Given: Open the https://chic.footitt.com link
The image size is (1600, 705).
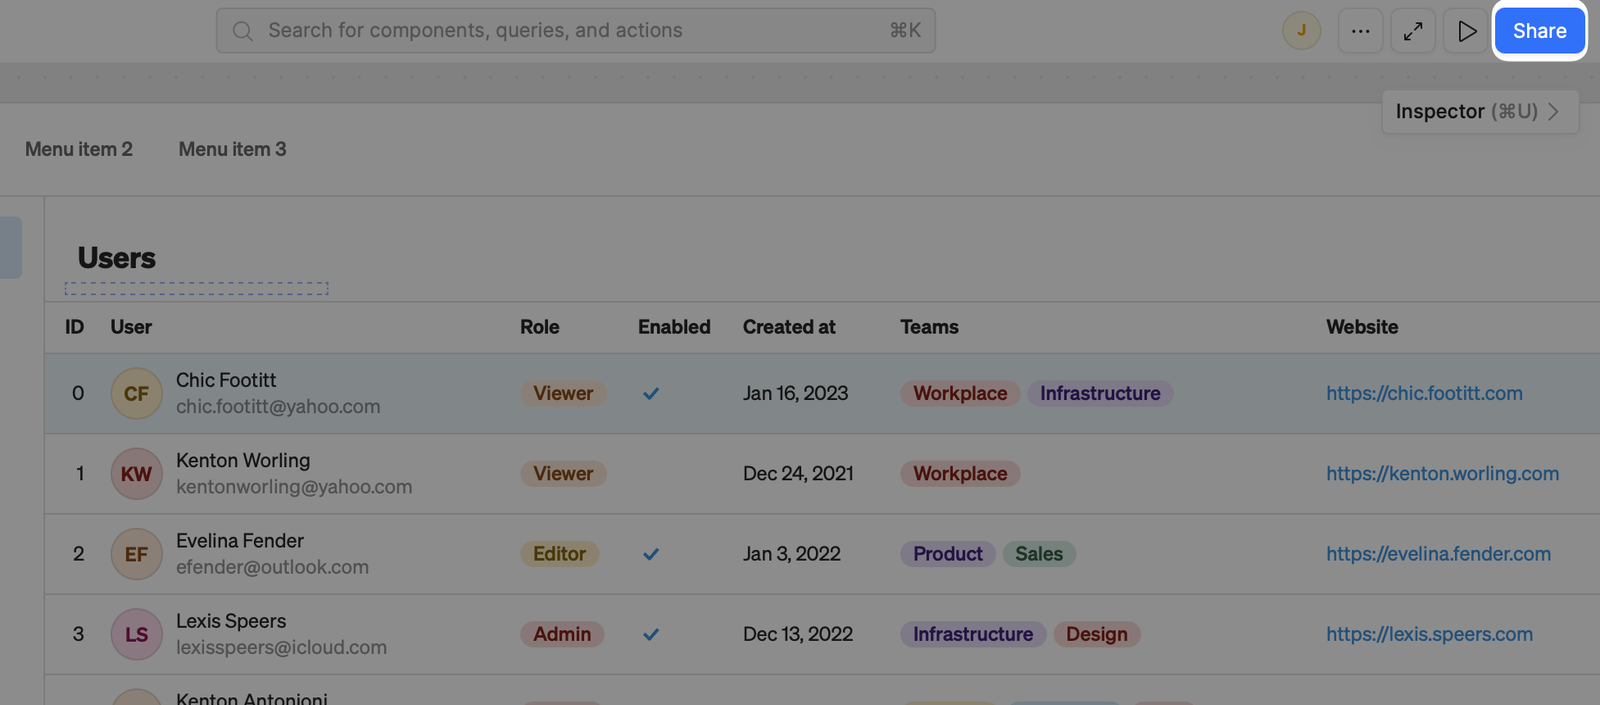Looking at the screenshot, I should coord(1424,394).
